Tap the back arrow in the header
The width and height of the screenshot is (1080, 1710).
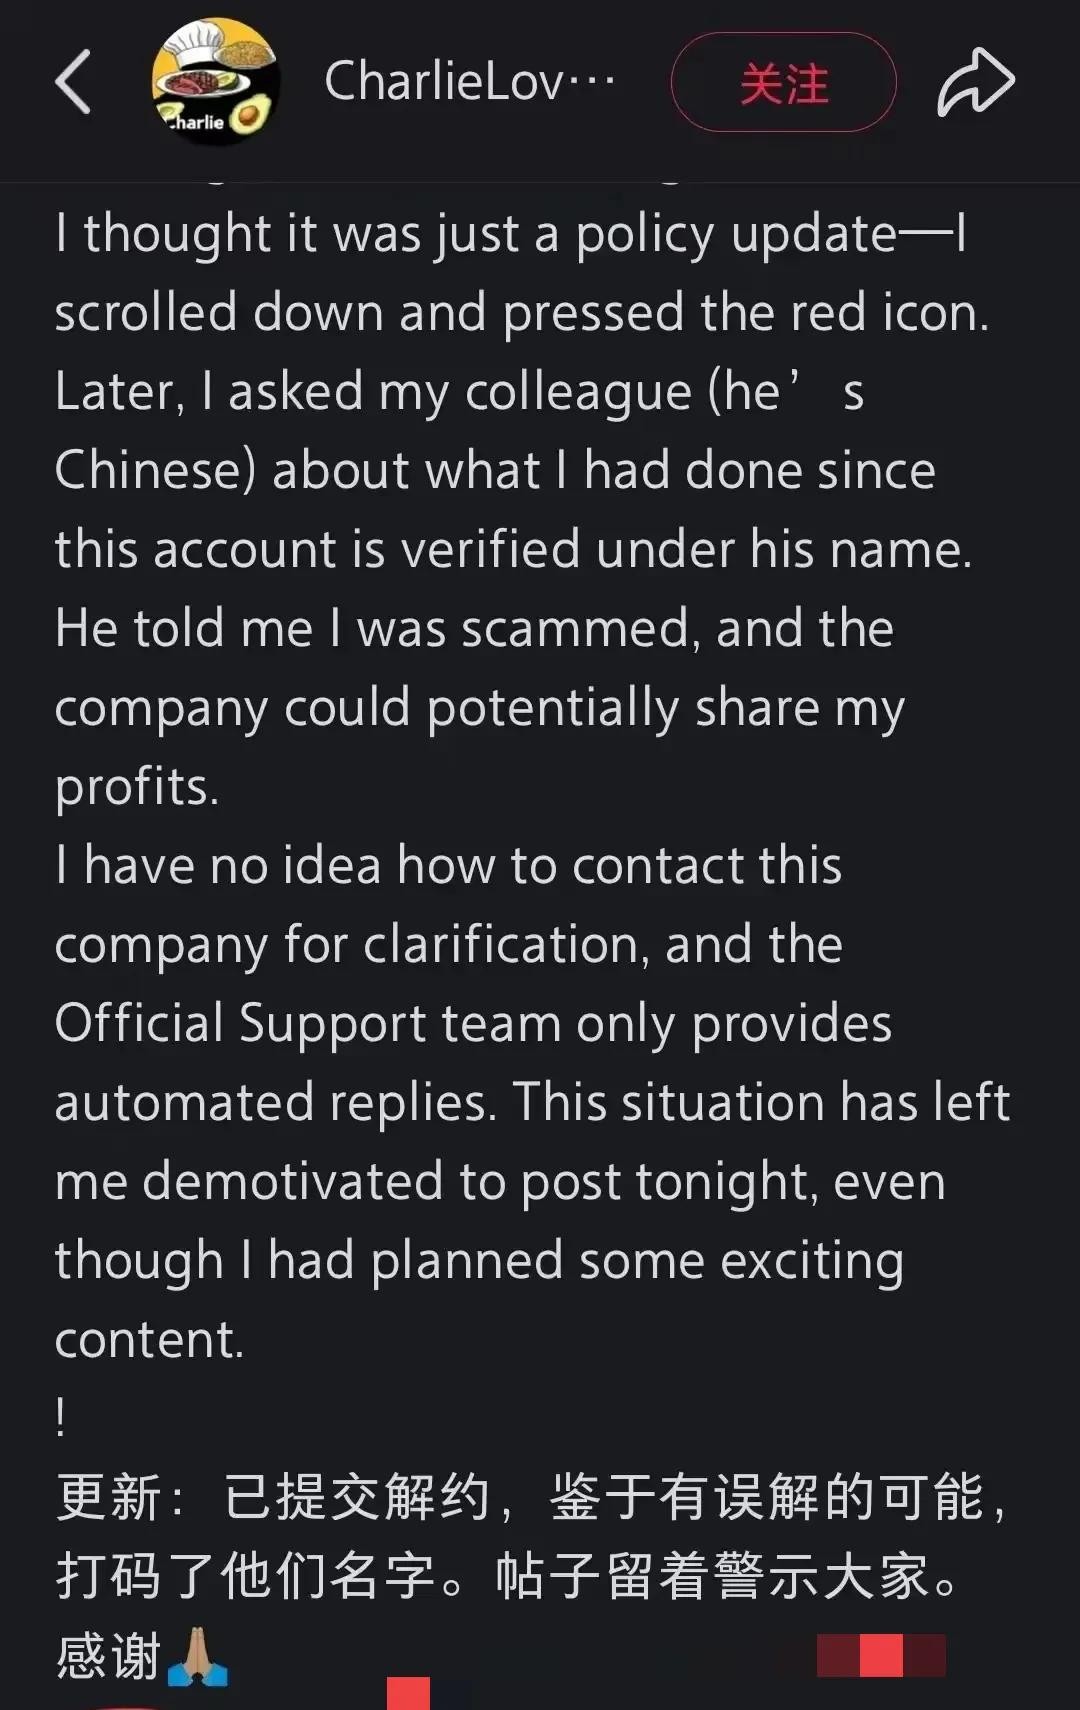(x=73, y=82)
